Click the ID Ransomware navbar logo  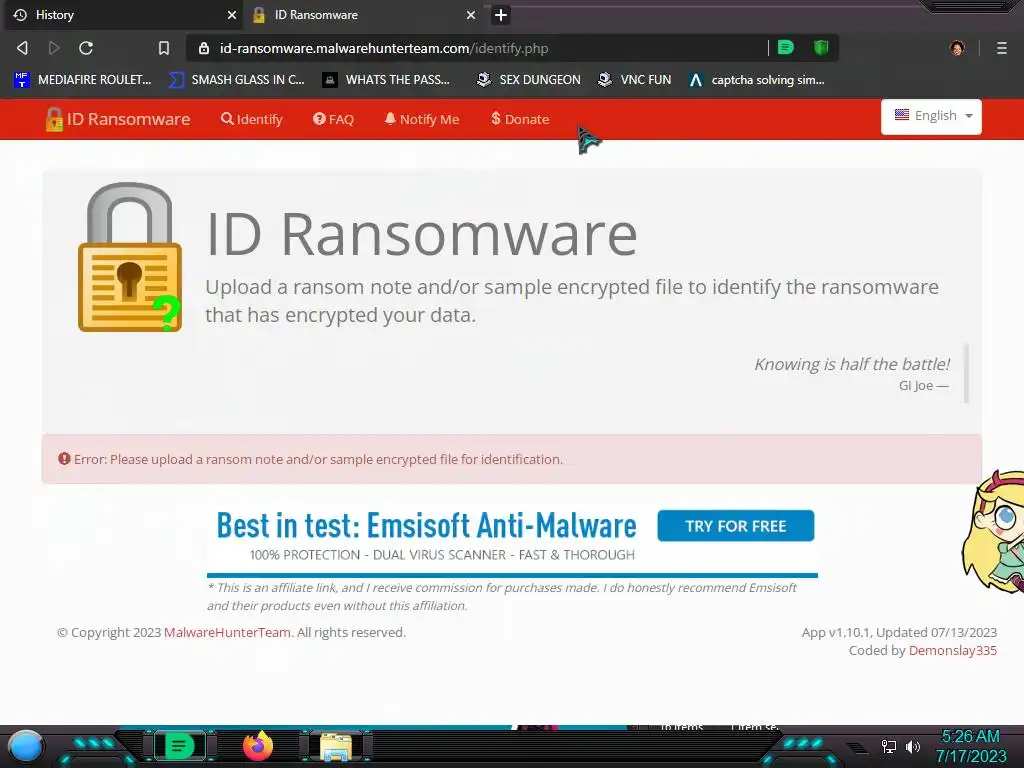pyautogui.click(x=118, y=120)
